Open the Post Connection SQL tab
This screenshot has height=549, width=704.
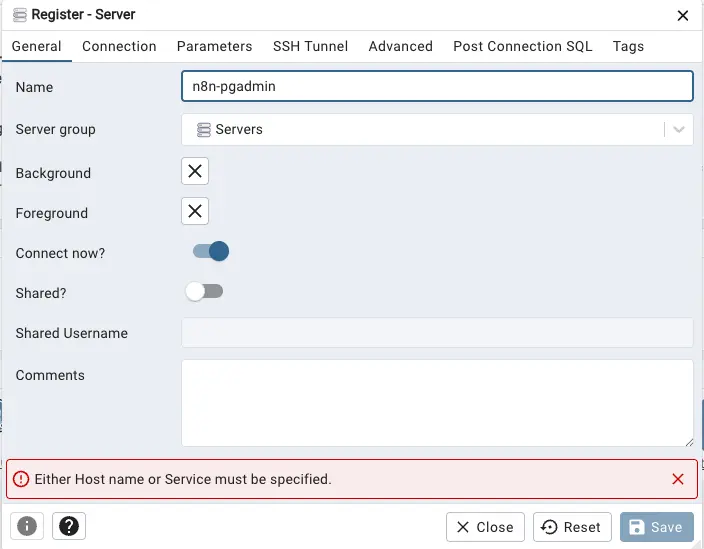click(x=523, y=46)
